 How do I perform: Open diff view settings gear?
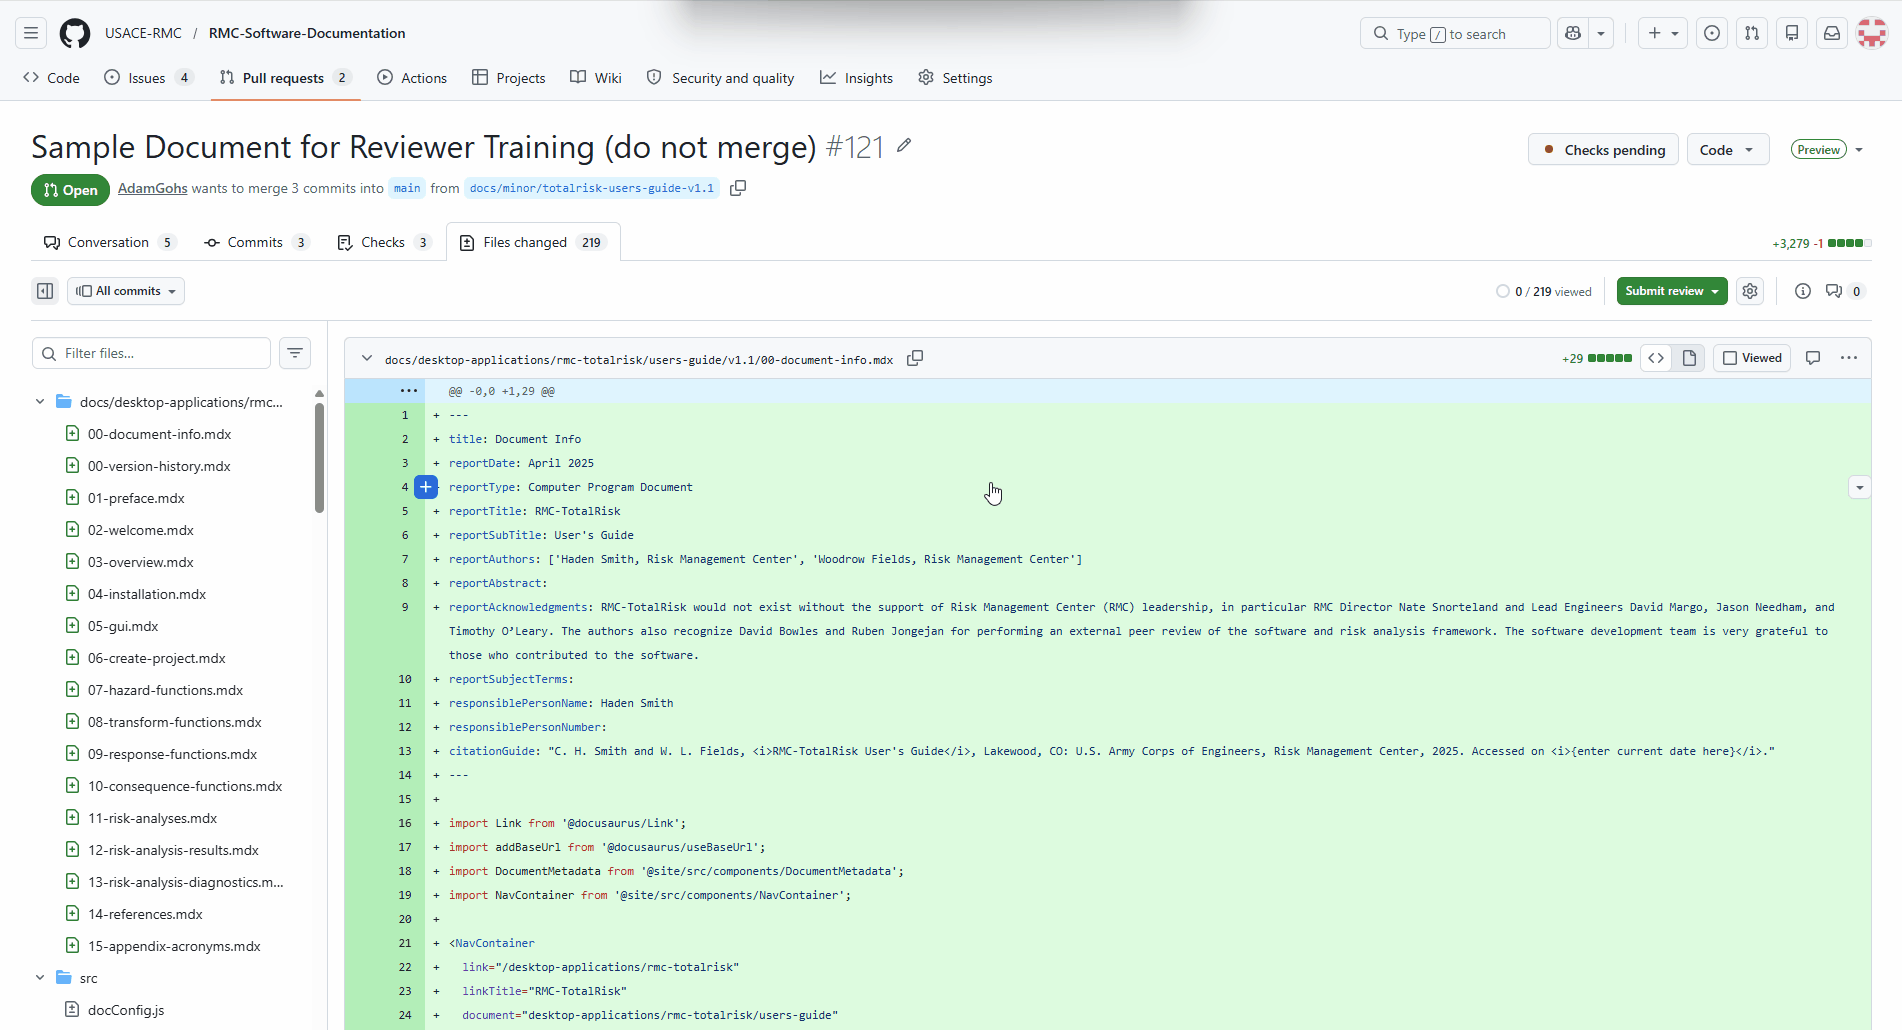click(1750, 291)
